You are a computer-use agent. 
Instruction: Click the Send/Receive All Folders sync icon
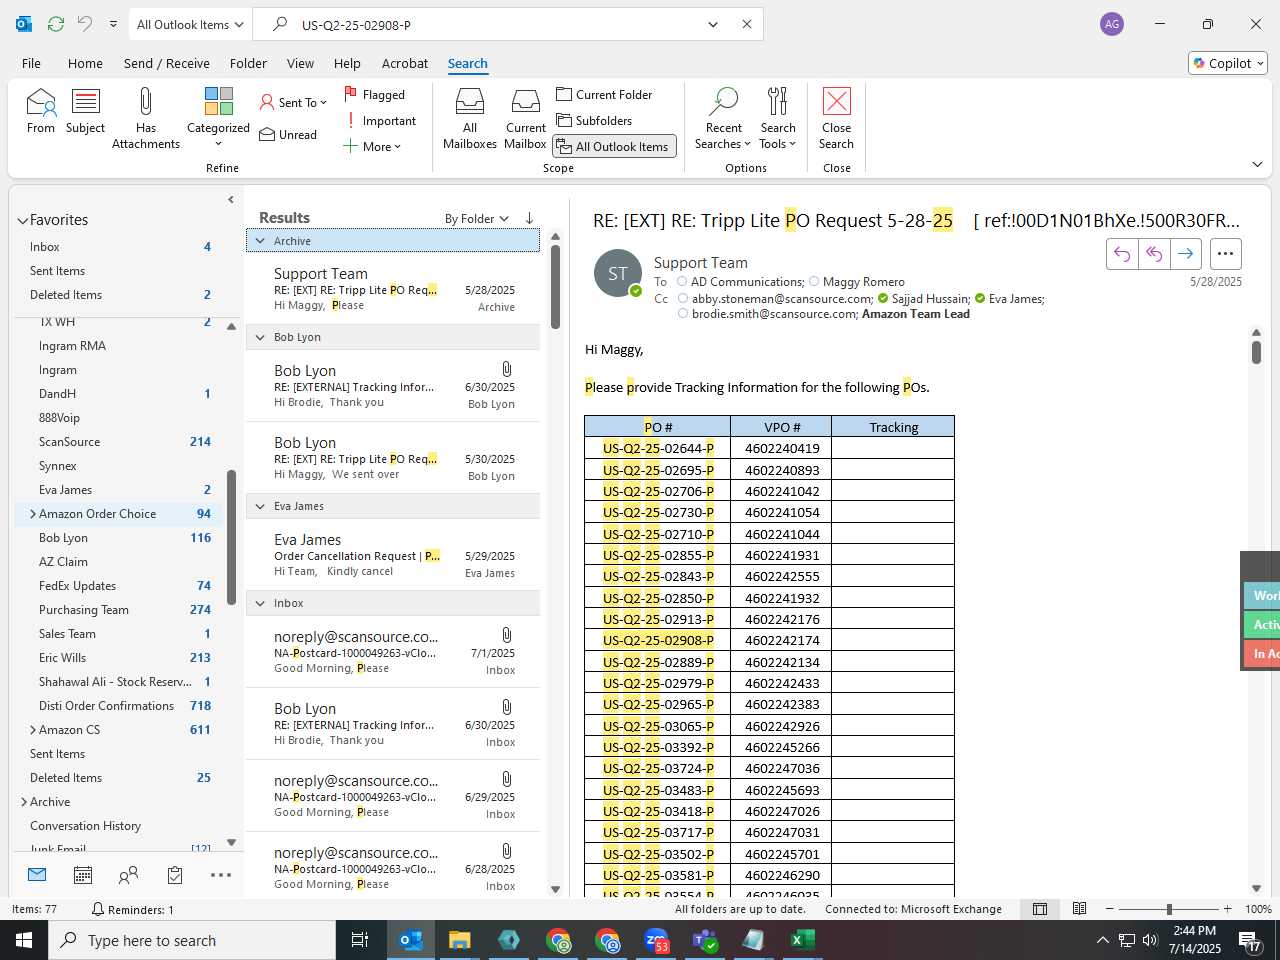point(56,24)
